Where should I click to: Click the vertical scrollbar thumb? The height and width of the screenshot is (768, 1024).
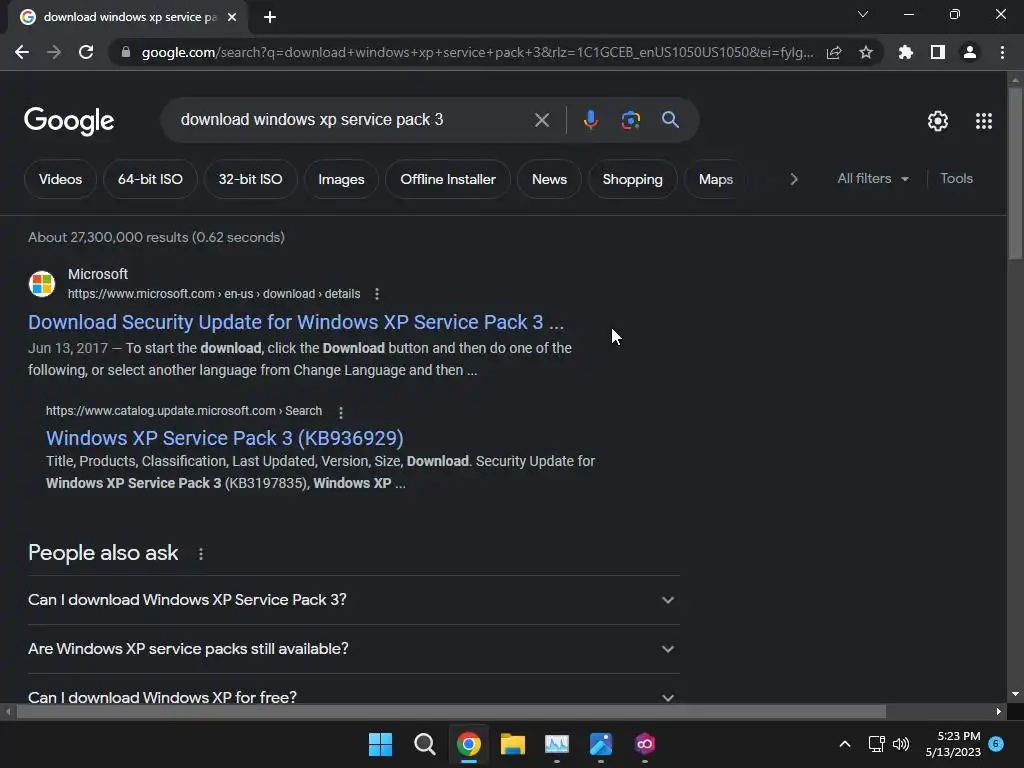click(1015, 173)
